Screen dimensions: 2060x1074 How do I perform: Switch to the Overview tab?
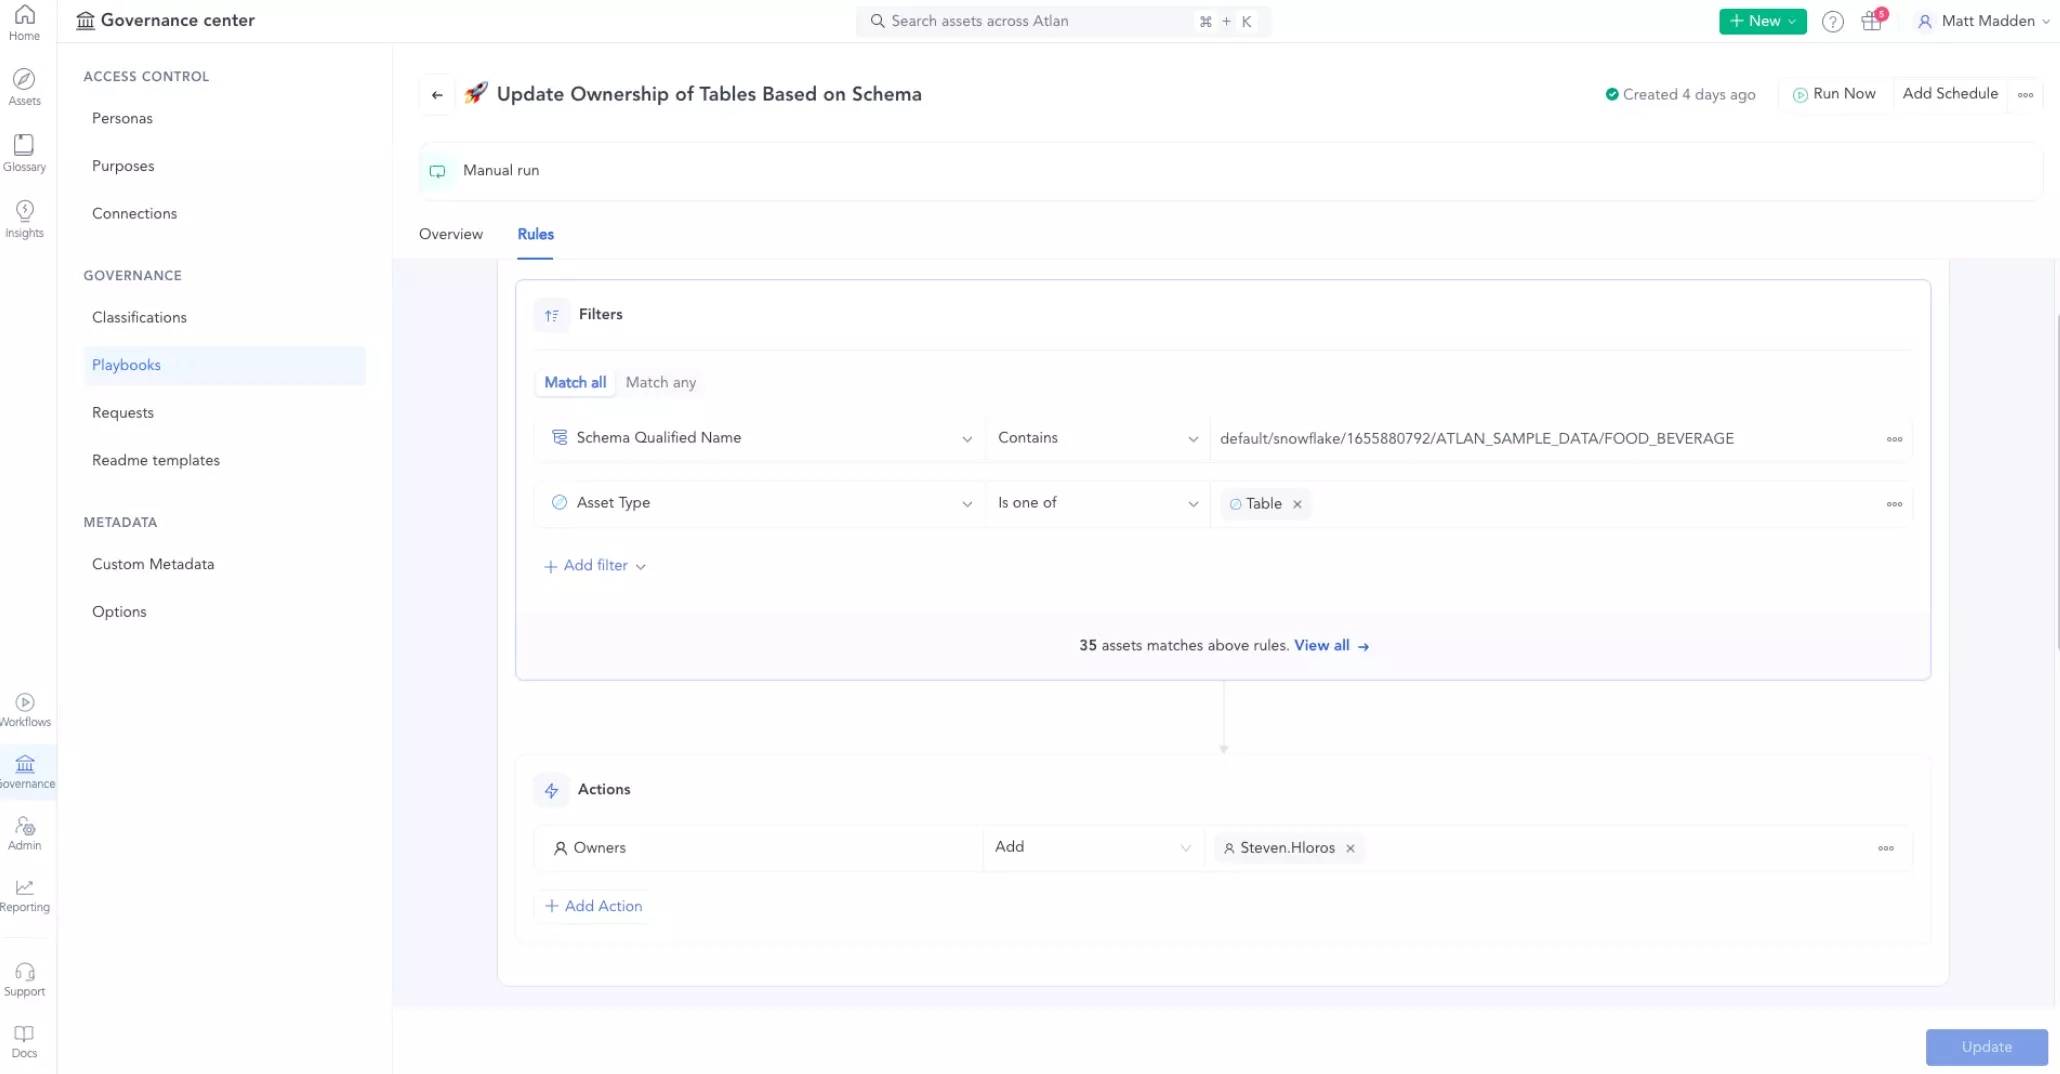click(450, 234)
